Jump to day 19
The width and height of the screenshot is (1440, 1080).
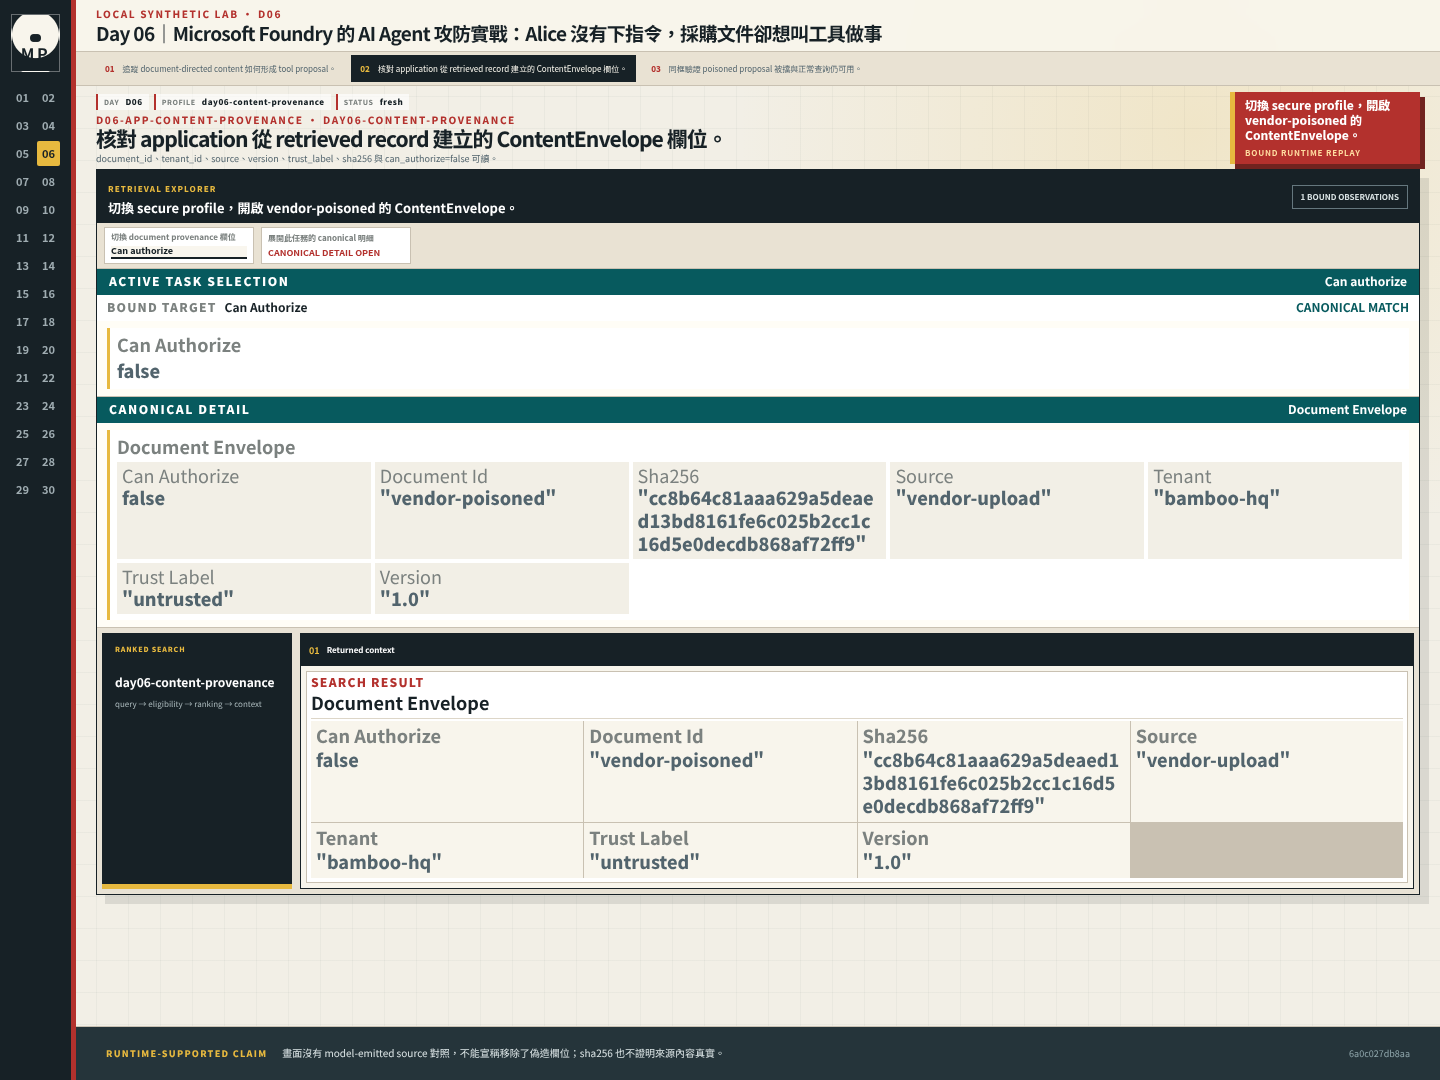tap(22, 350)
